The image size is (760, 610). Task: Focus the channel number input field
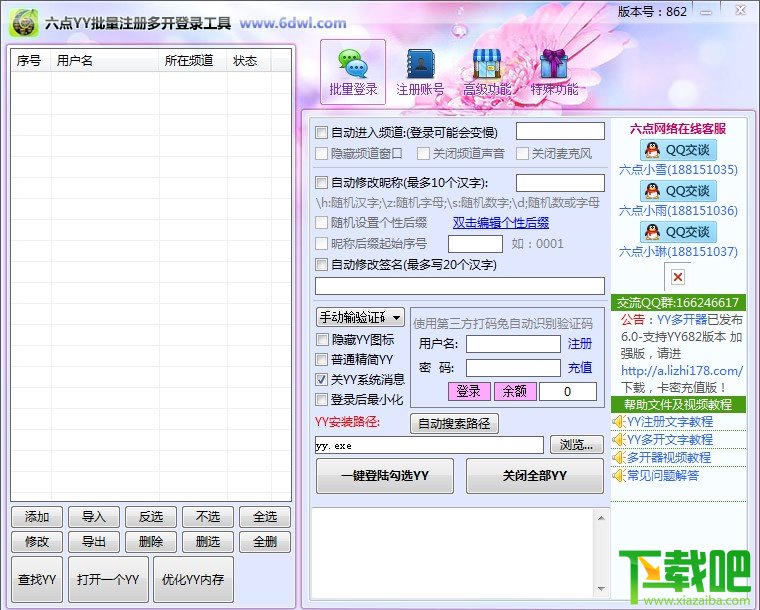(560, 131)
